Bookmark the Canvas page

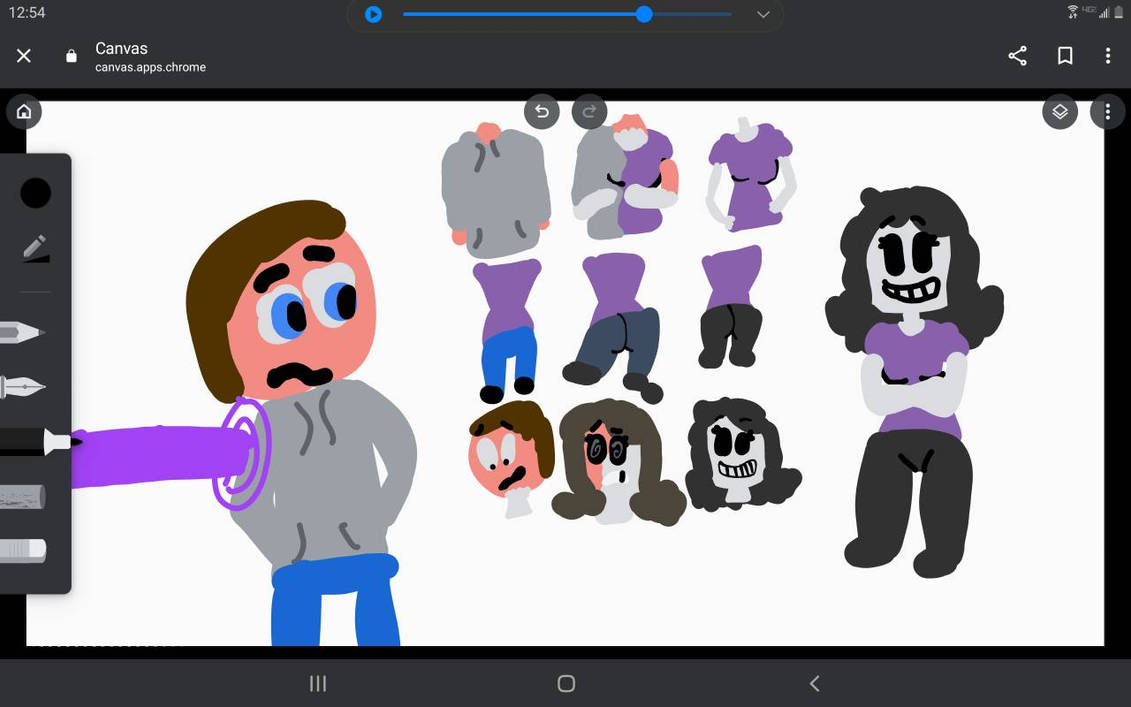[x=1065, y=56]
